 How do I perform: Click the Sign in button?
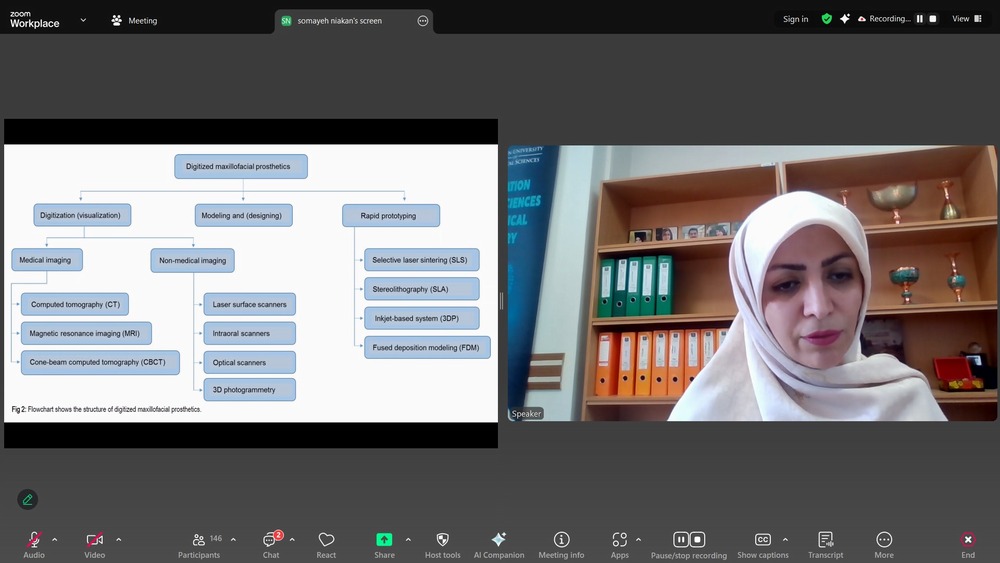pyautogui.click(x=795, y=19)
